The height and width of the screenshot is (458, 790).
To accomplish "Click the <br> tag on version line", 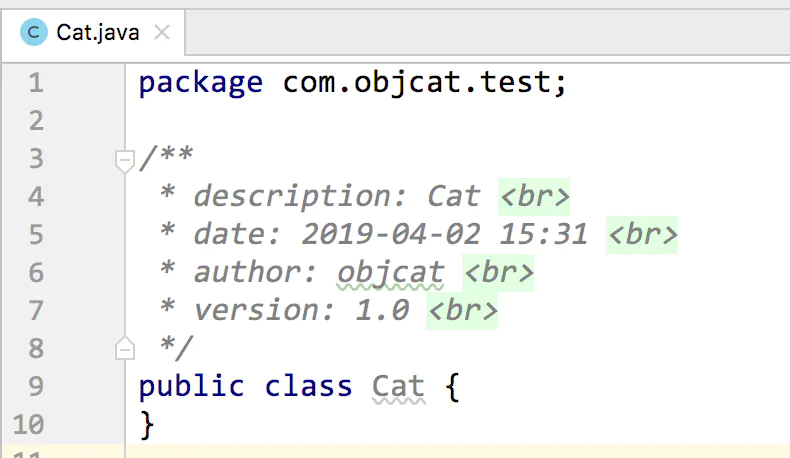I will [462, 311].
